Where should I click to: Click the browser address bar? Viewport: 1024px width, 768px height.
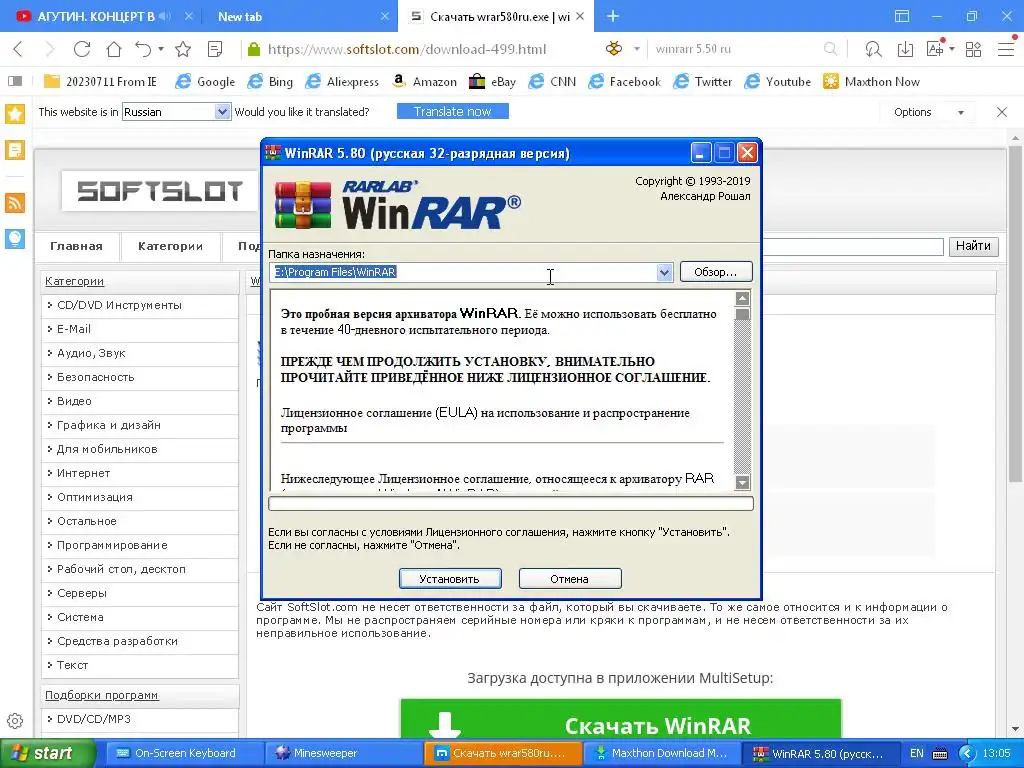418,49
